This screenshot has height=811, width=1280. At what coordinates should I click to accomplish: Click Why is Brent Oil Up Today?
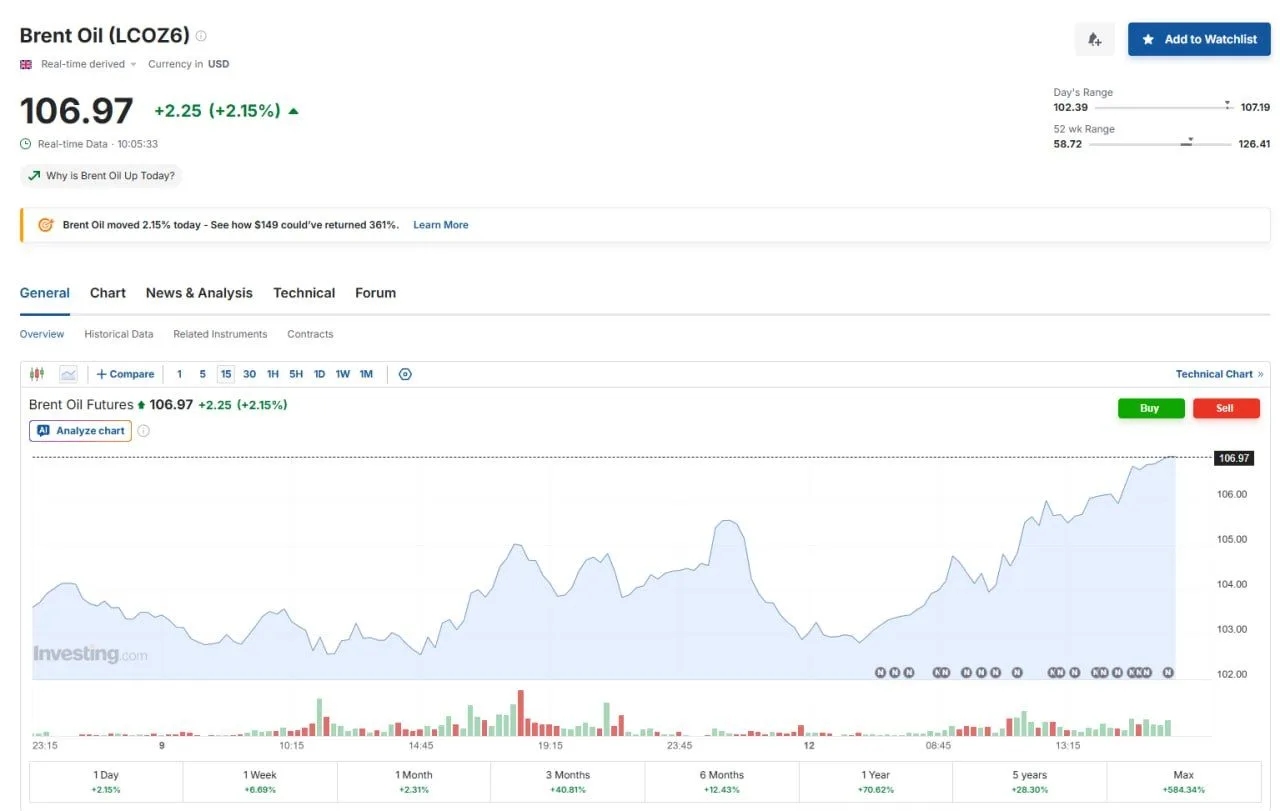pos(101,175)
